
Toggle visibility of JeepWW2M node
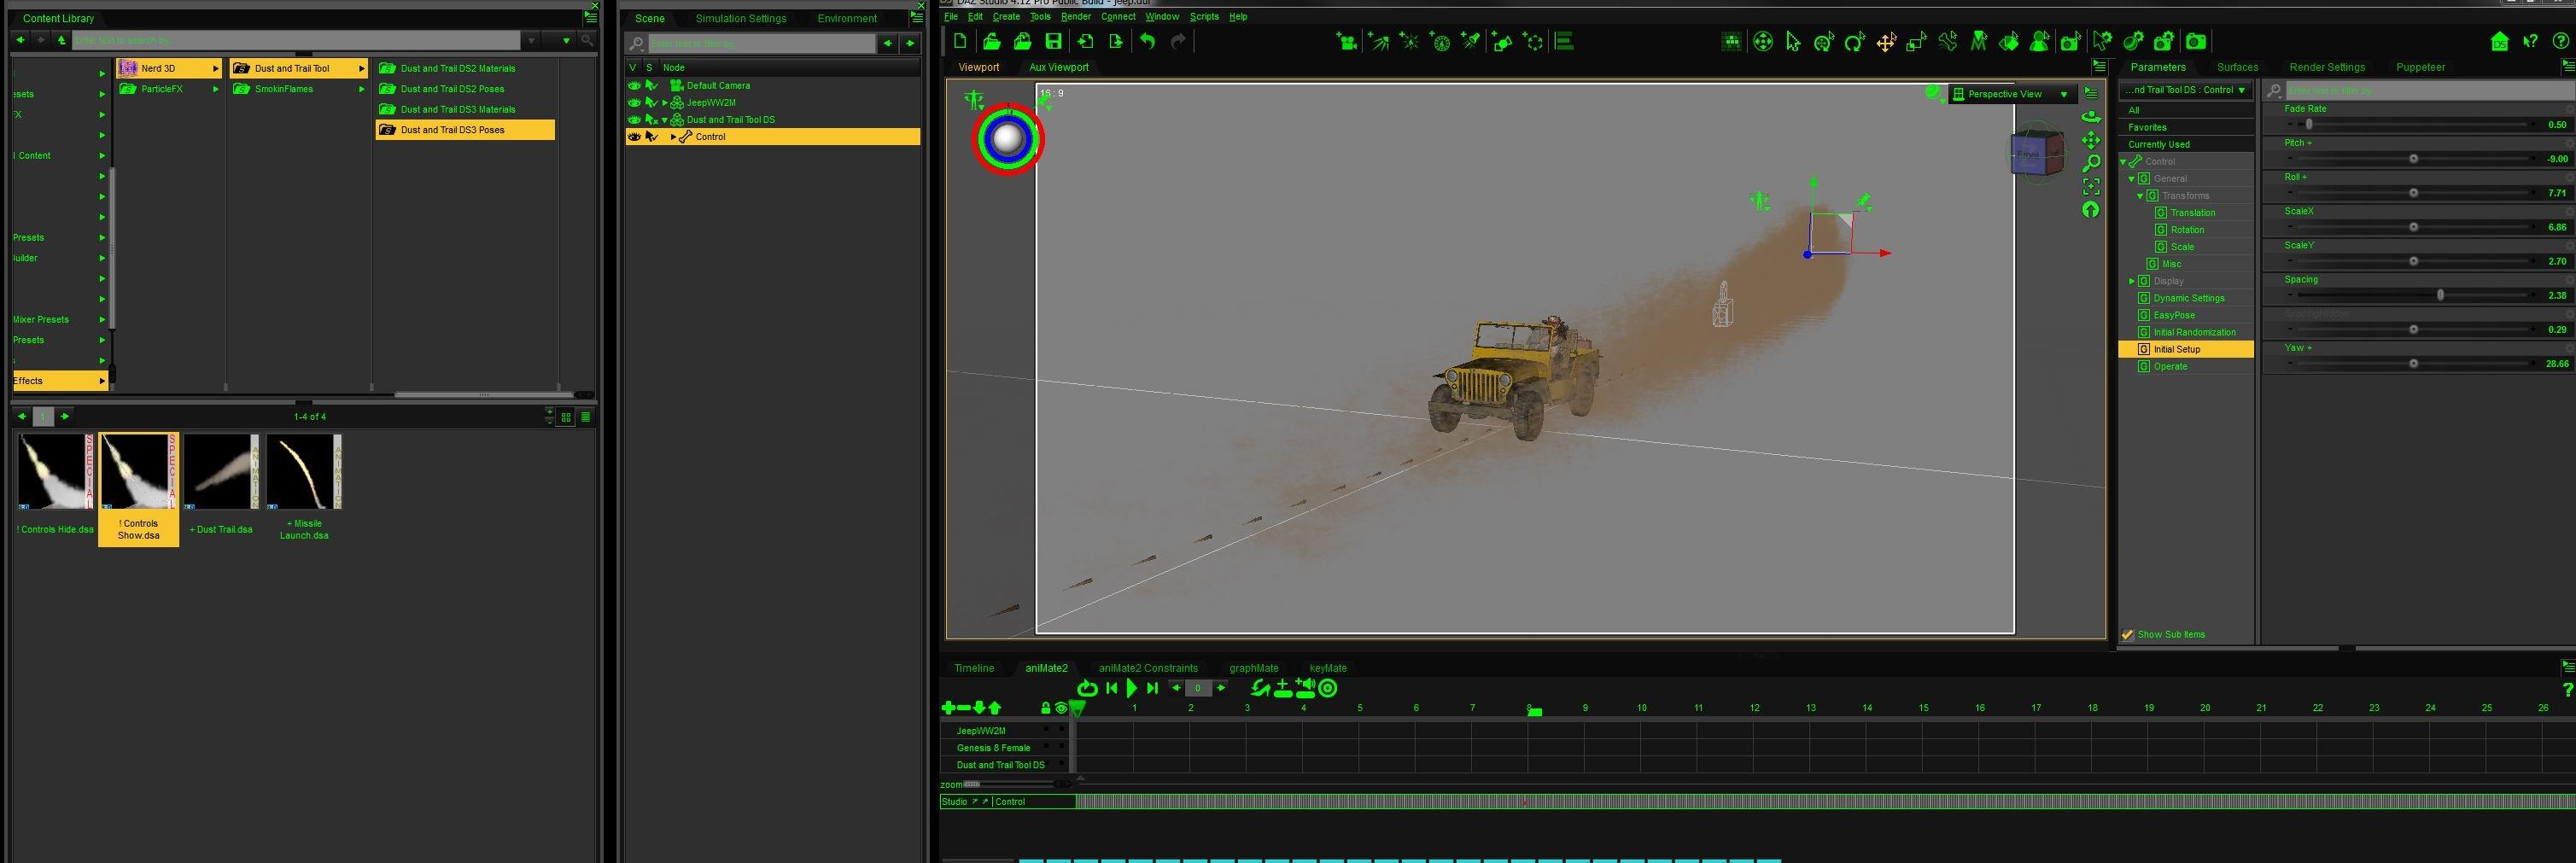[634, 103]
